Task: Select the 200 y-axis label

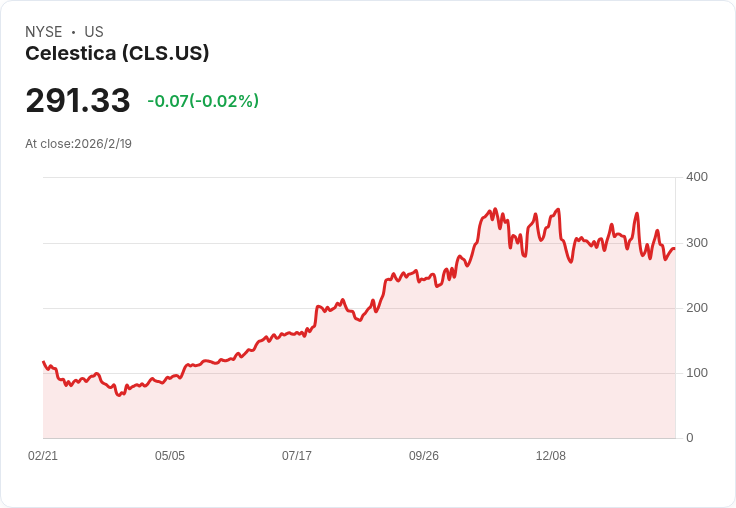Action: pyautogui.click(x=696, y=308)
